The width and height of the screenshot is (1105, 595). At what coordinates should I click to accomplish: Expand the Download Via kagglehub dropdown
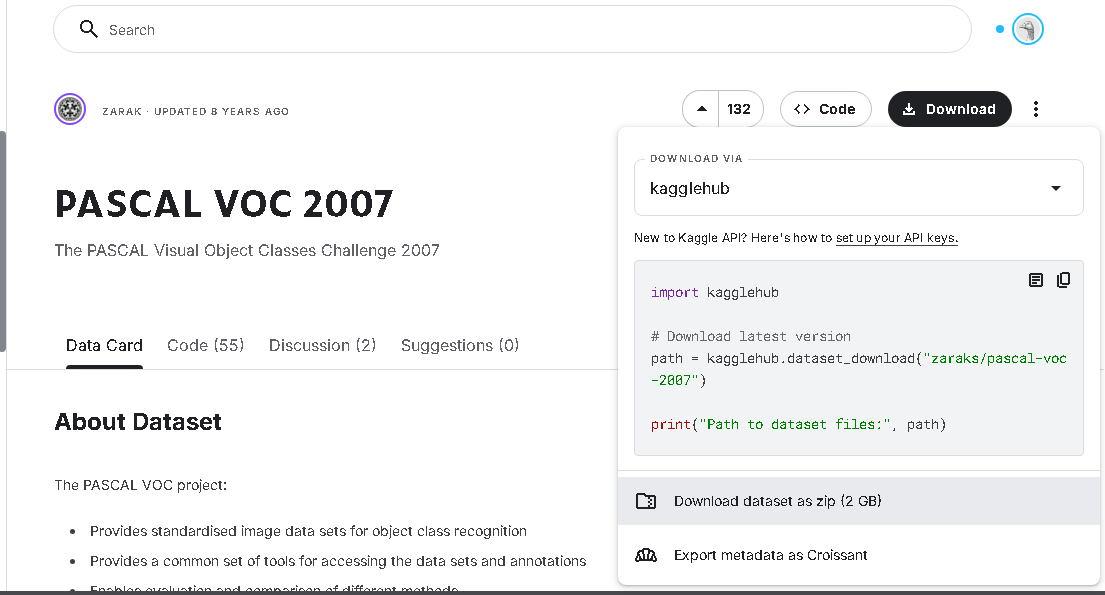[x=1055, y=188]
